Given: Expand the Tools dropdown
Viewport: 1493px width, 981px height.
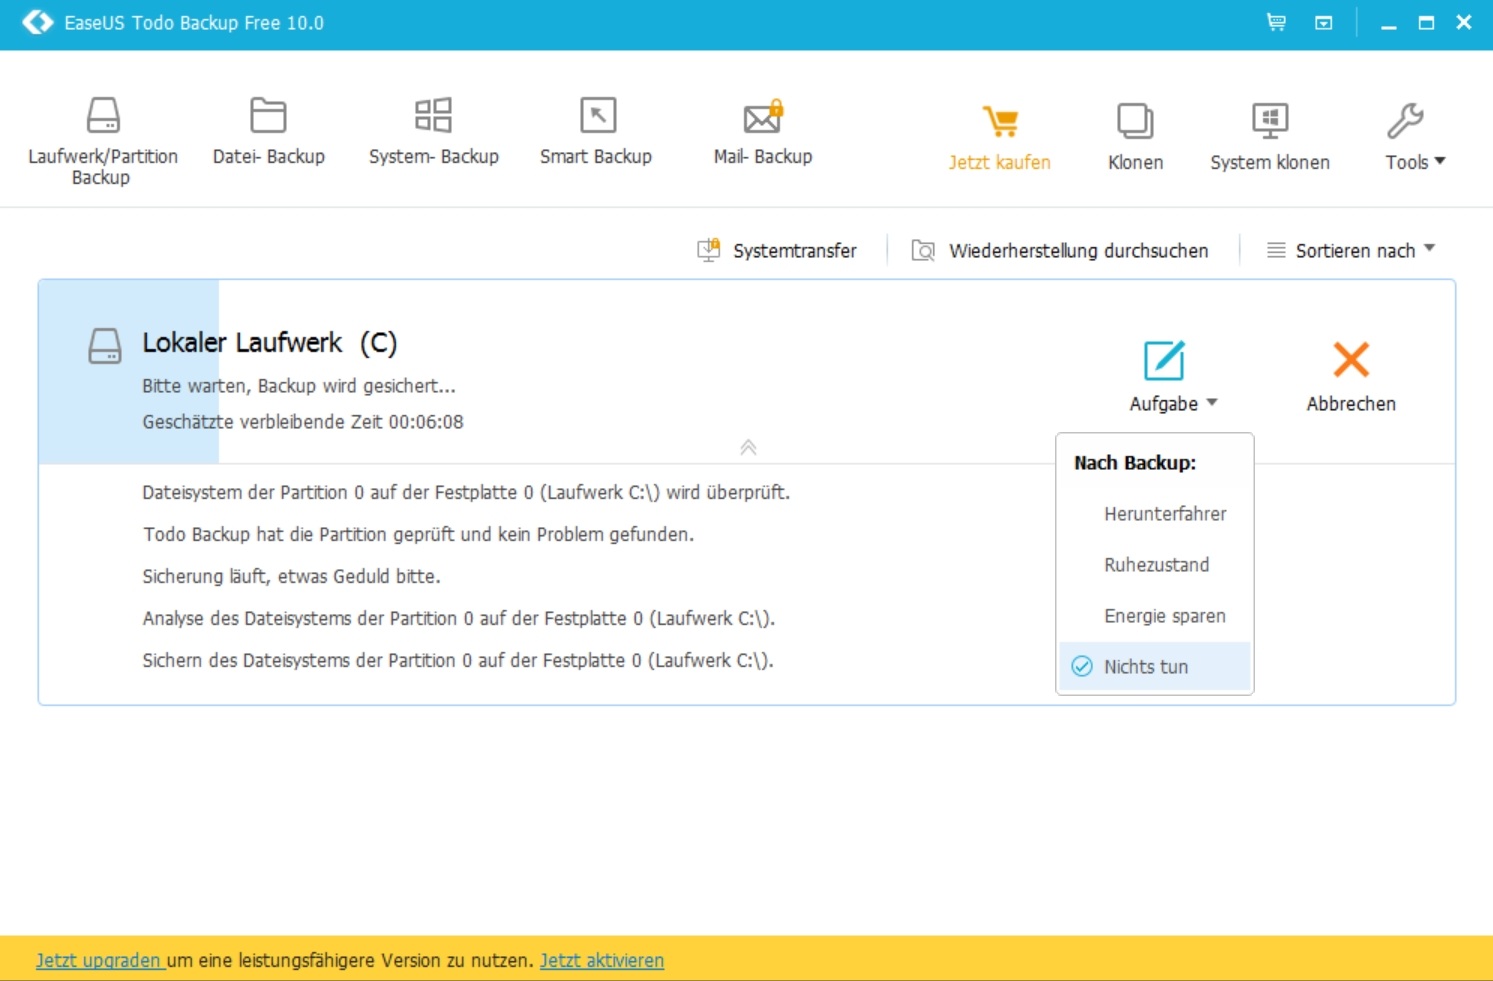Looking at the screenshot, I should (x=1414, y=137).
